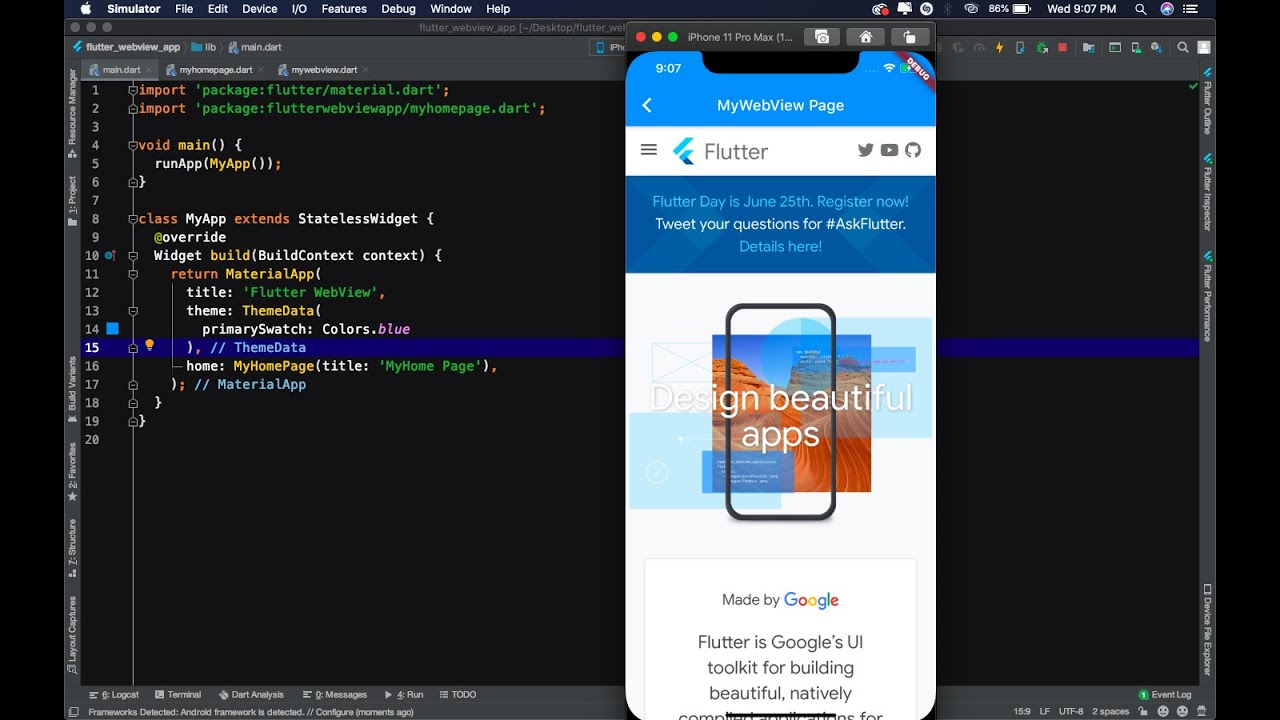Open the LF line separator selector
Screen dimensions: 1280x720
(1044, 712)
